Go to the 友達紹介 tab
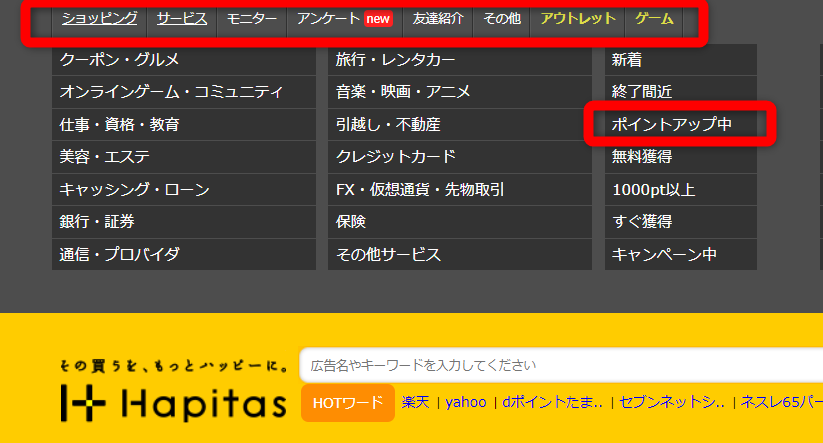The height and width of the screenshot is (443, 823). point(438,19)
